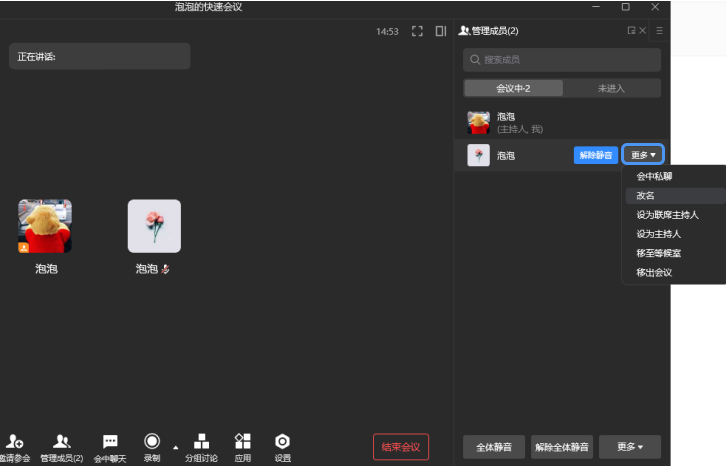
Task: Click the 解除全体静音 button
Action: 562,446
